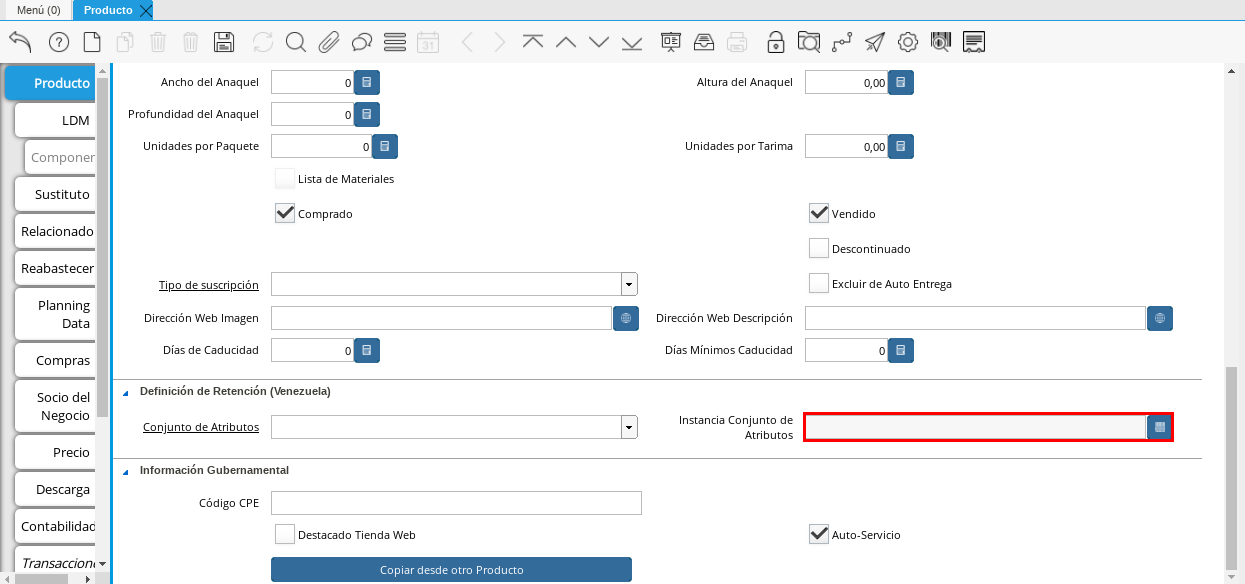Click the undo arrow in toolbar

tap(20, 42)
